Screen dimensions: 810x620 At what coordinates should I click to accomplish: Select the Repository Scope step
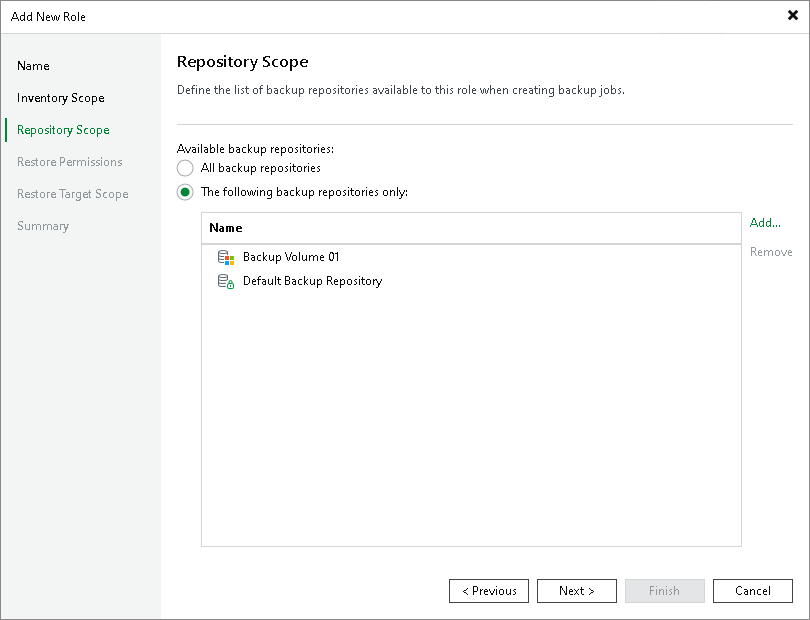[63, 130]
